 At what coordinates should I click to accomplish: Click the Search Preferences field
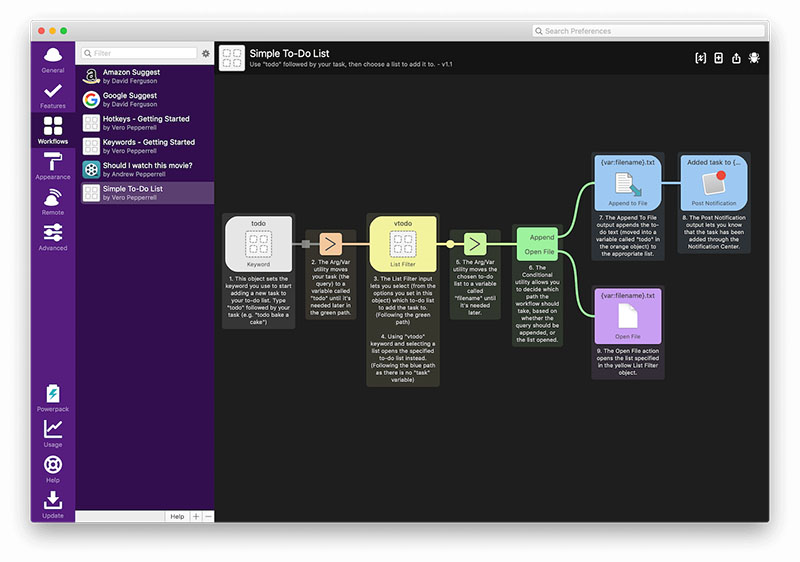coord(648,31)
